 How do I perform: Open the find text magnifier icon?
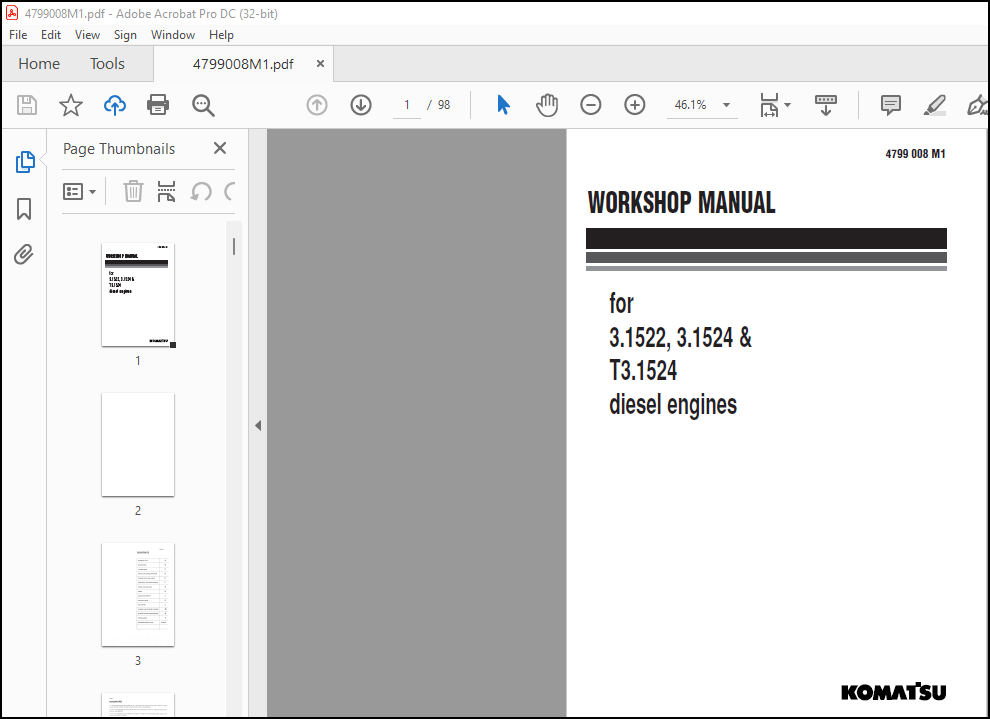coord(203,105)
